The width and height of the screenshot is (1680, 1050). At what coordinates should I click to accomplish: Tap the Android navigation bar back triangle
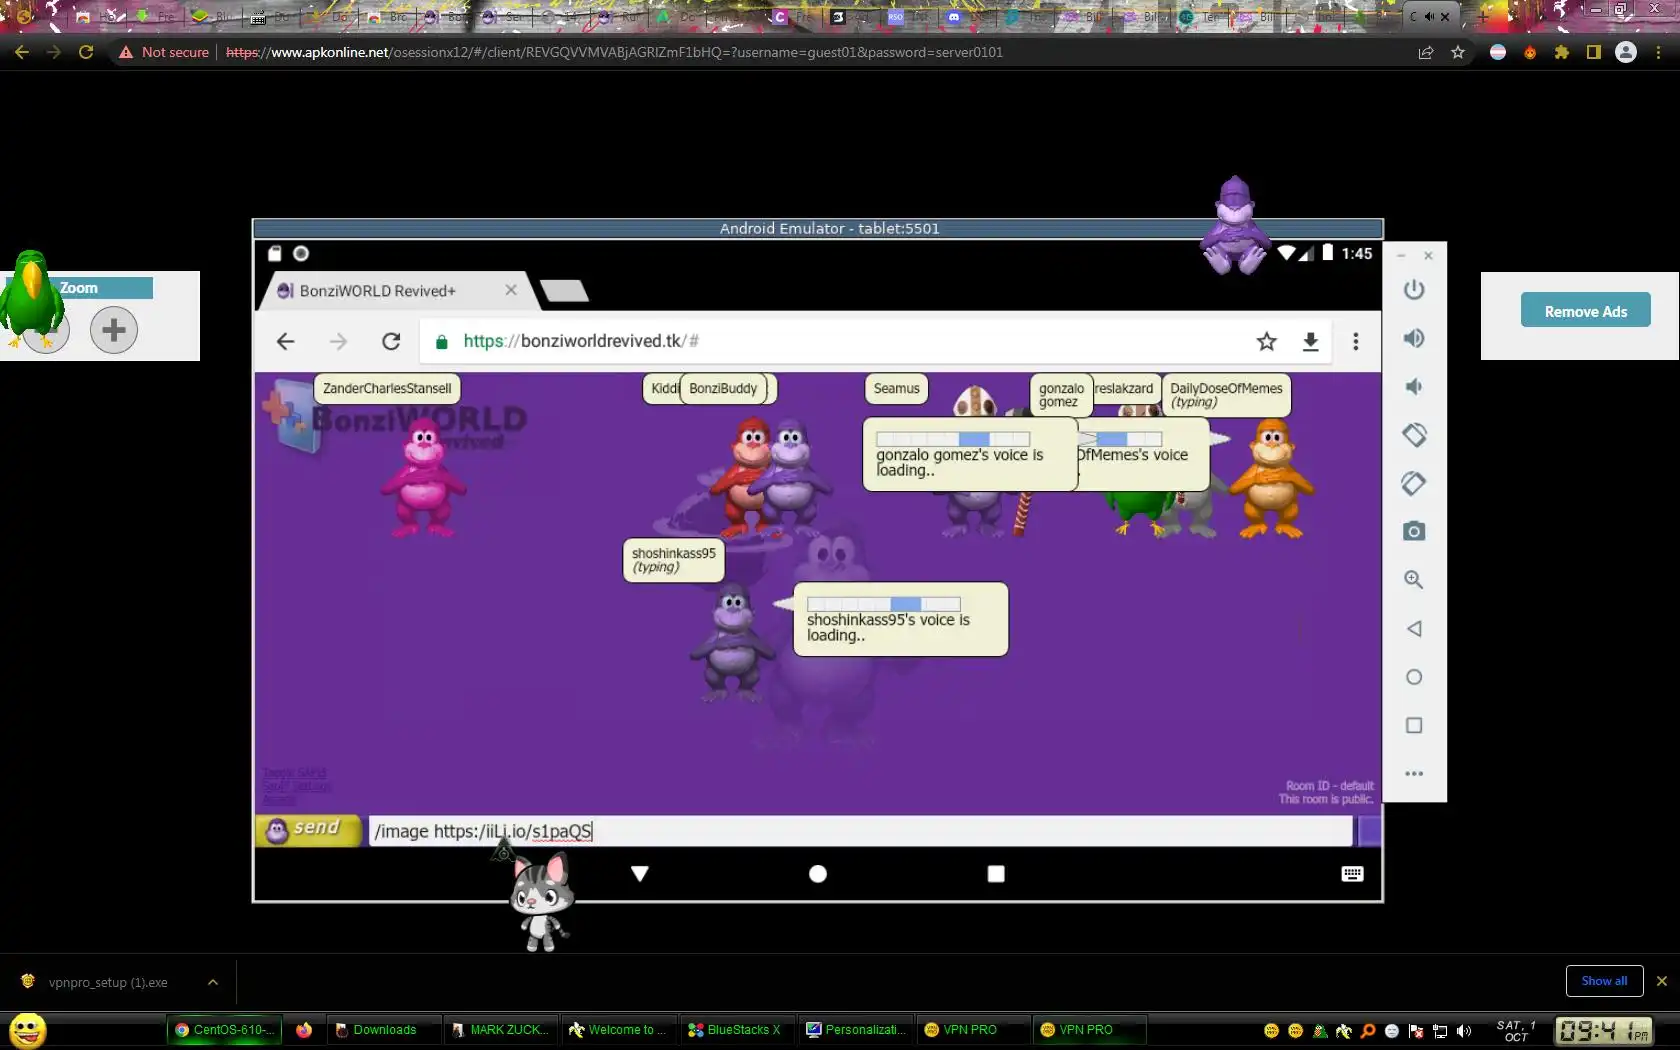pyautogui.click(x=640, y=874)
